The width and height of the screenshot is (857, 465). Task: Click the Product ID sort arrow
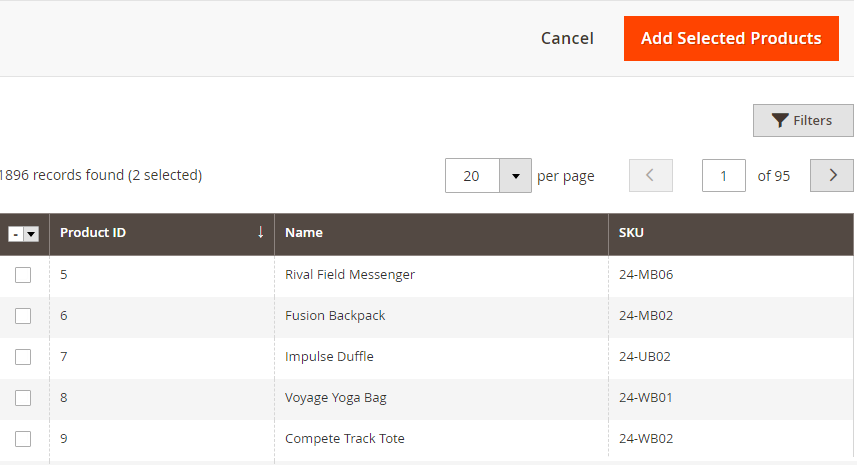[260, 232]
